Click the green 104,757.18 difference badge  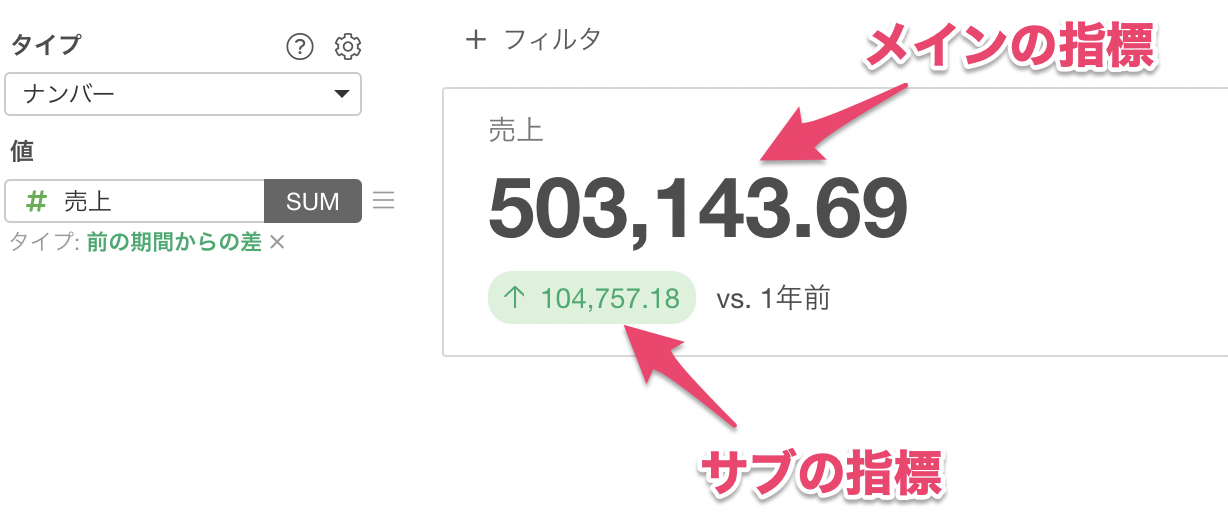[591, 298]
